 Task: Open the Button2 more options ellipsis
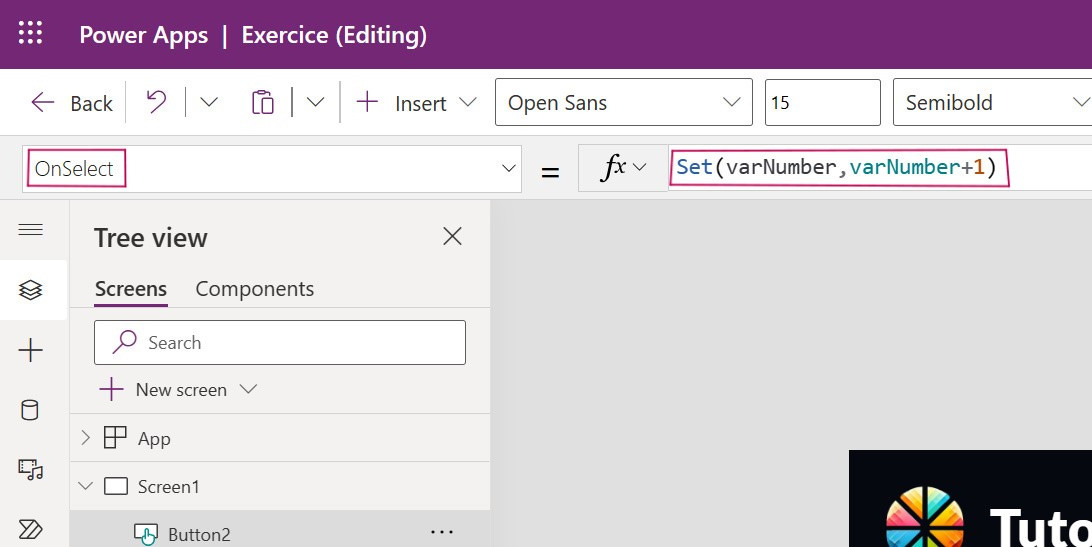442,532
